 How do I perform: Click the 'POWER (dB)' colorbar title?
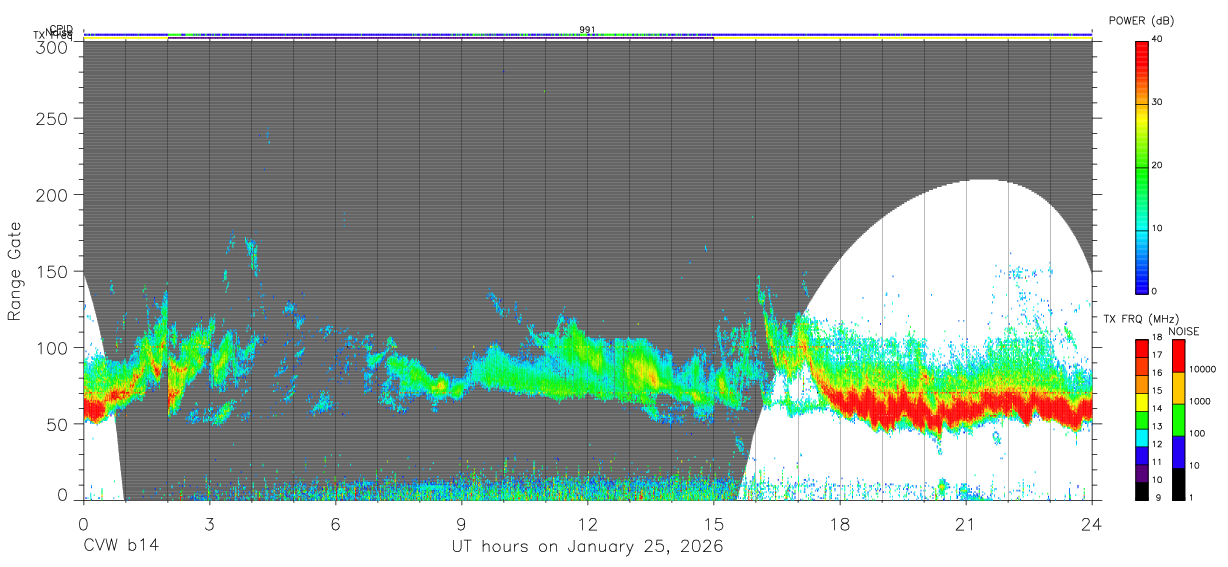[1142, 21]
